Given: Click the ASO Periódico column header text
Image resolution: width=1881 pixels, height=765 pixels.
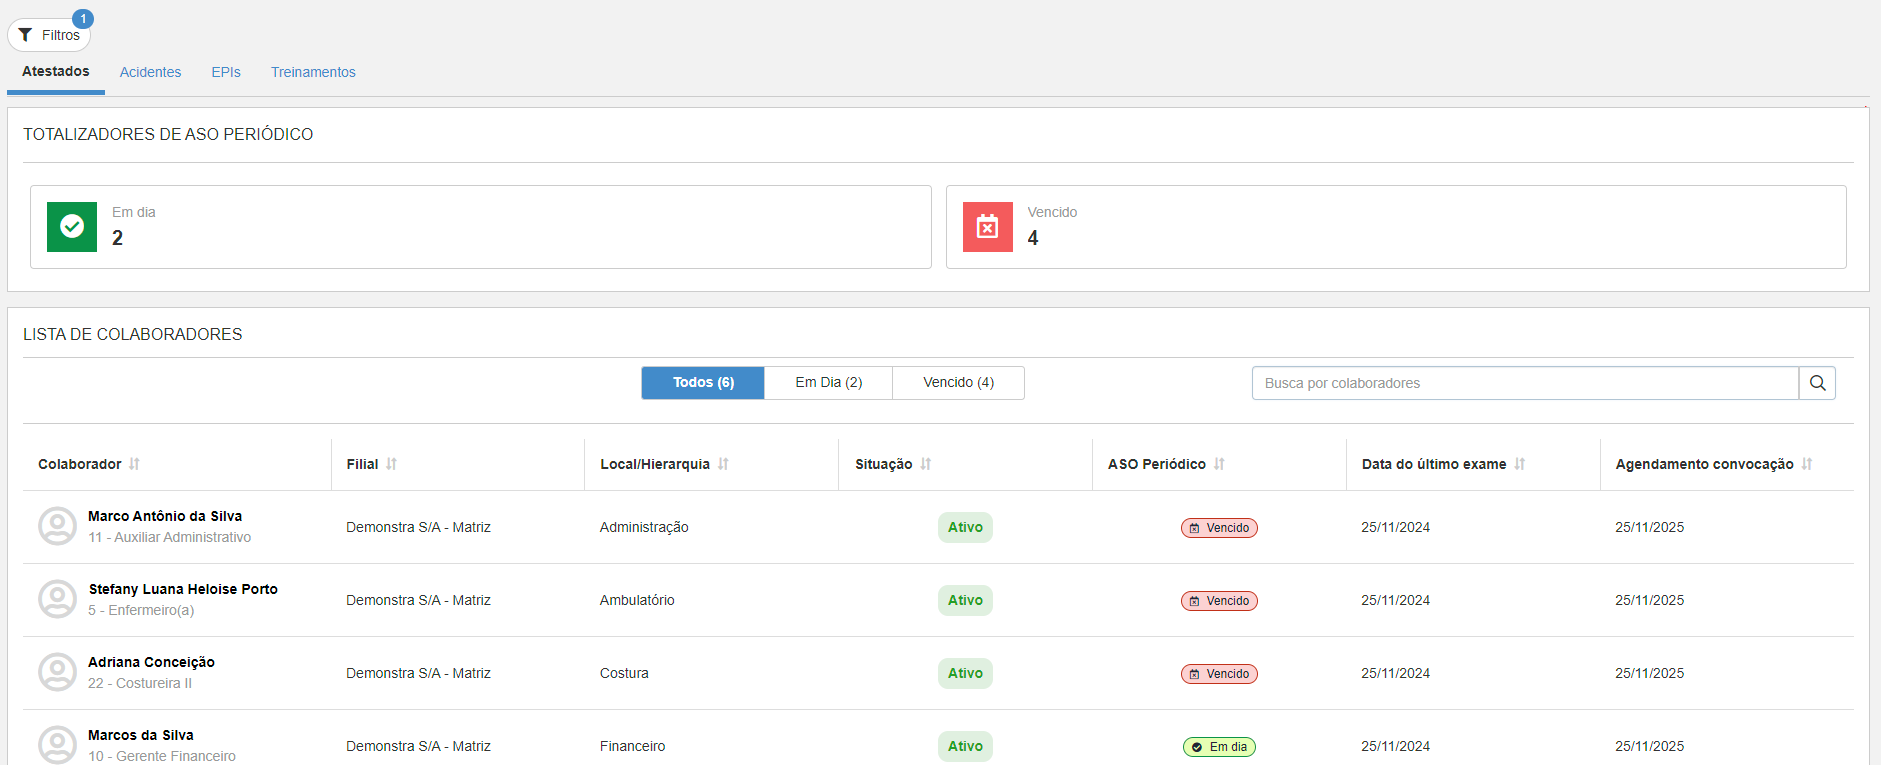Looking at the screenshot, I should [1157, 464].
